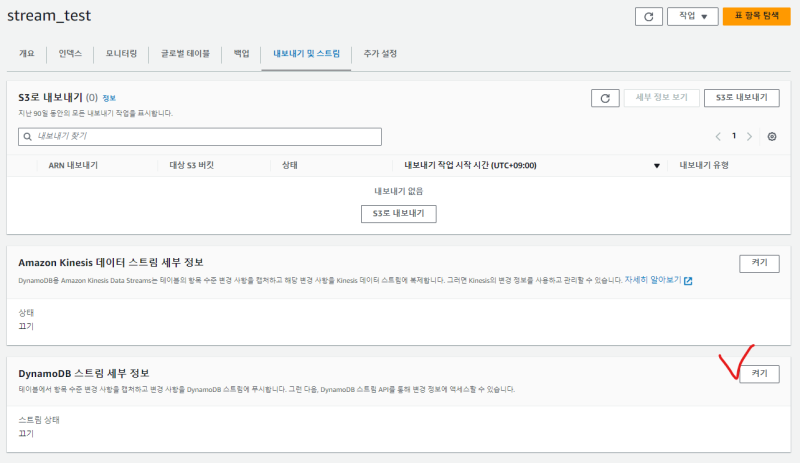Switch to the 개요 tab
800x463 pixels.
click(x=27, y=54)
